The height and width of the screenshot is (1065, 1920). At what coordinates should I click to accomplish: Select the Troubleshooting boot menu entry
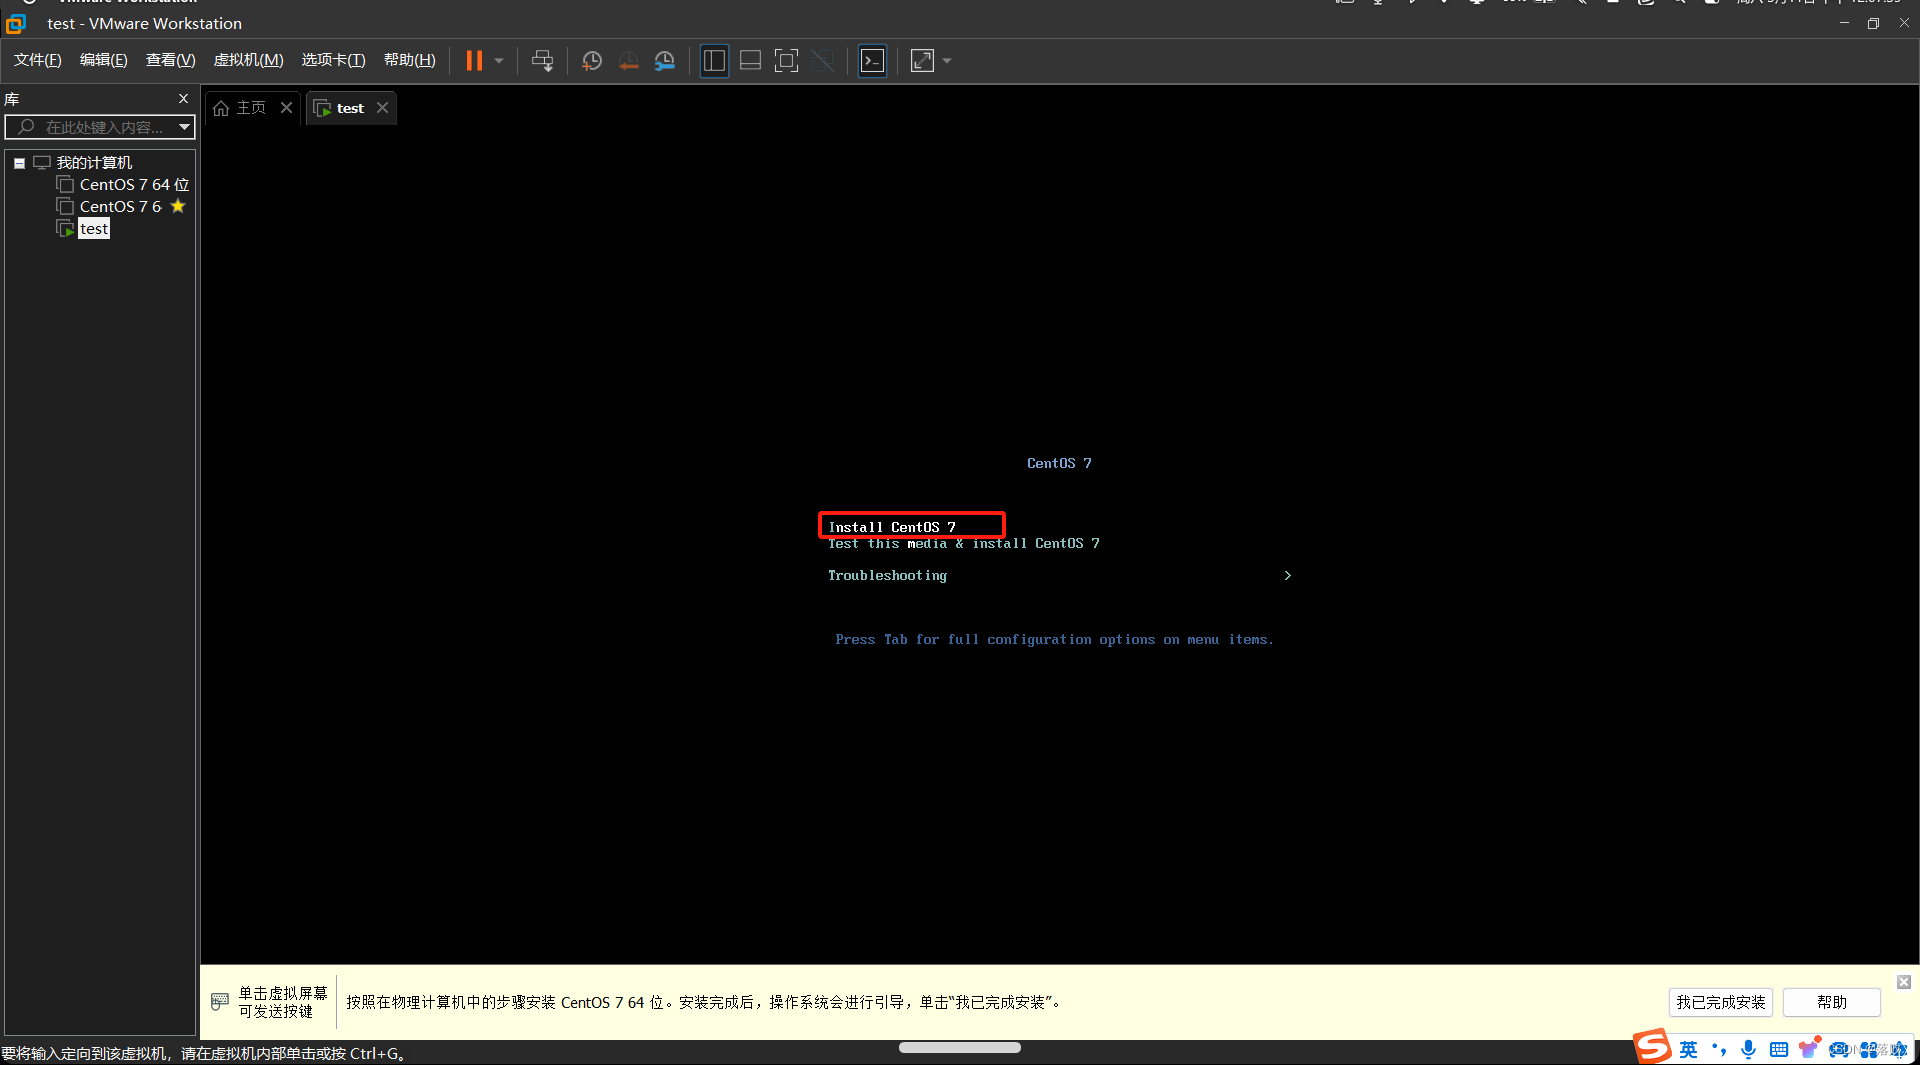point(887,576)
